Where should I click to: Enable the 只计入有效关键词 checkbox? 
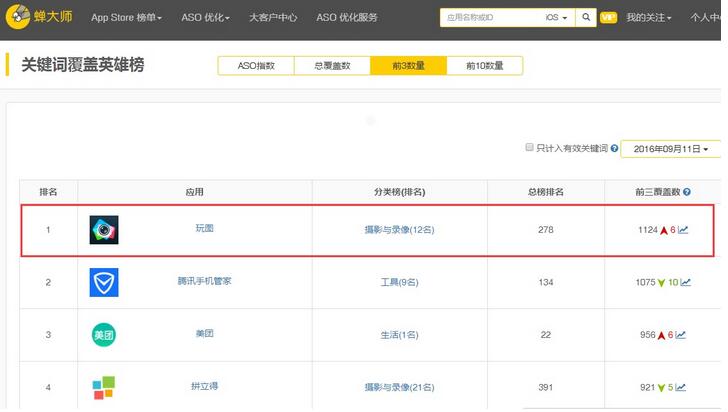[x=529, y=147]
